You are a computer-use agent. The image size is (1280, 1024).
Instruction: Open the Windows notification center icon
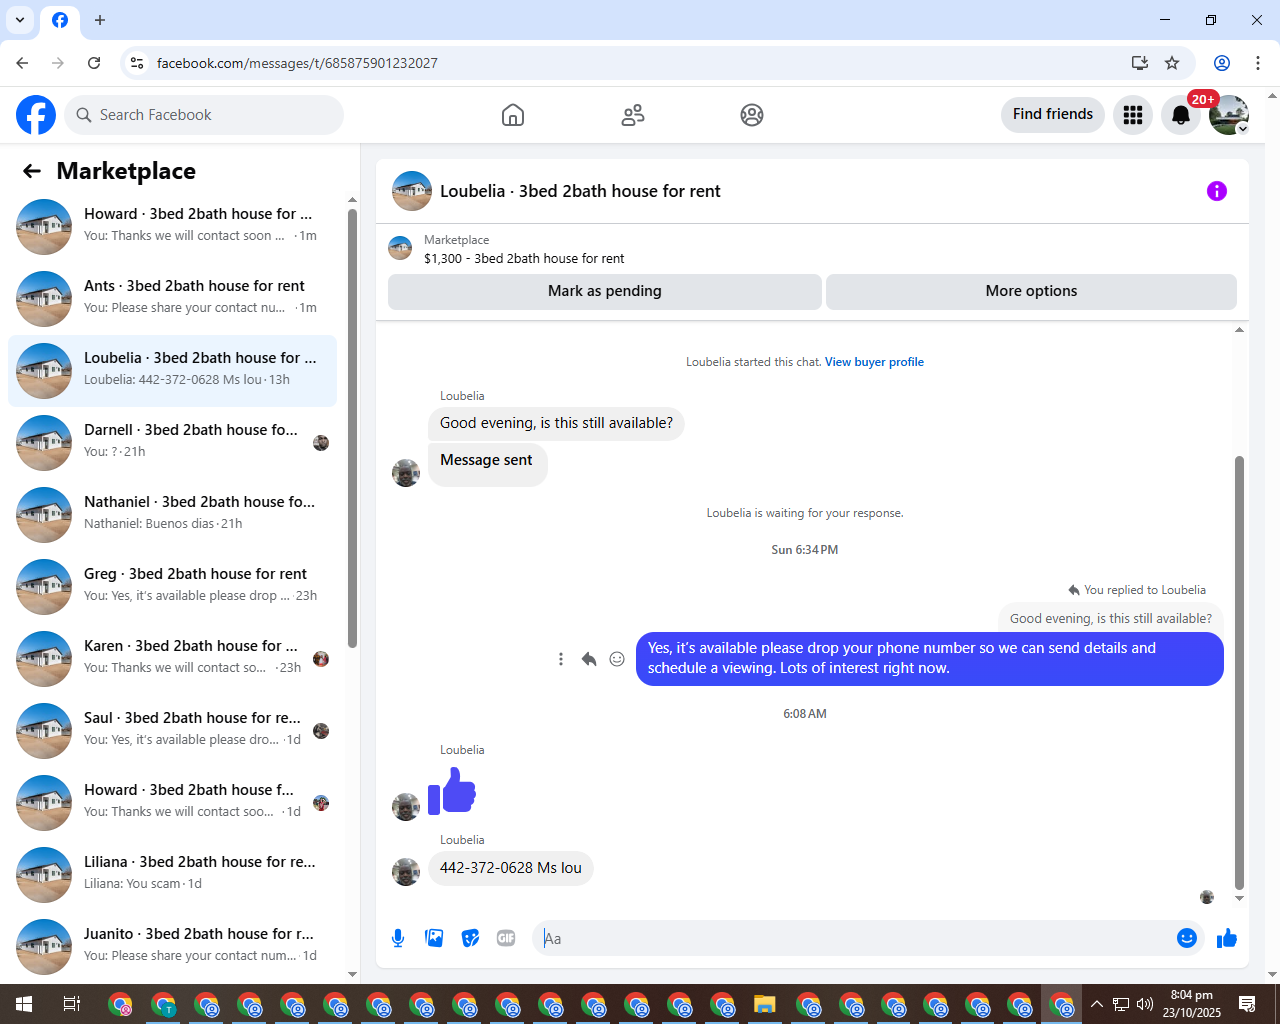tap(1247, 1004)
